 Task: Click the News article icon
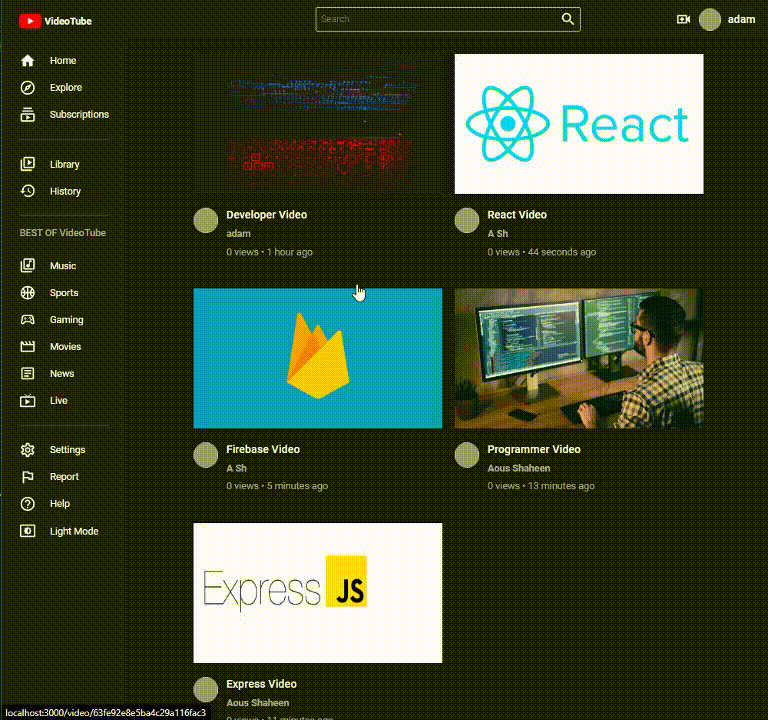(27, 373)
